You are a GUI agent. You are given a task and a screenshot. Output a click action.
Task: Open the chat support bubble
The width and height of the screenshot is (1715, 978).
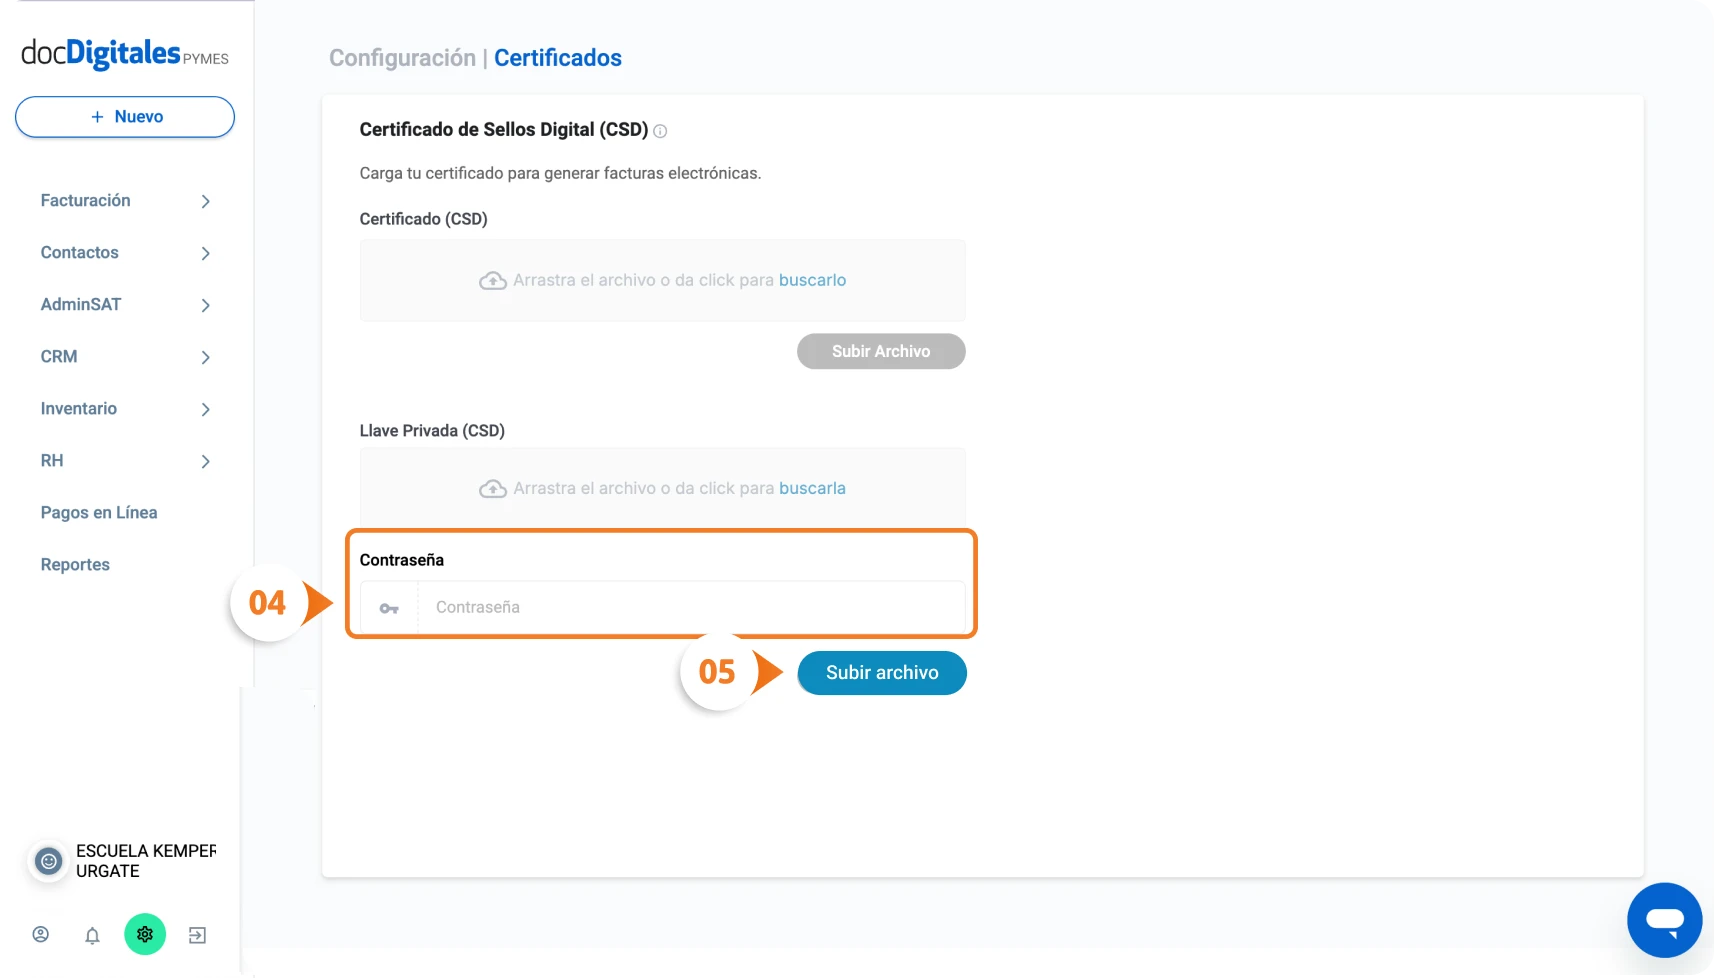click(1664, 920)
